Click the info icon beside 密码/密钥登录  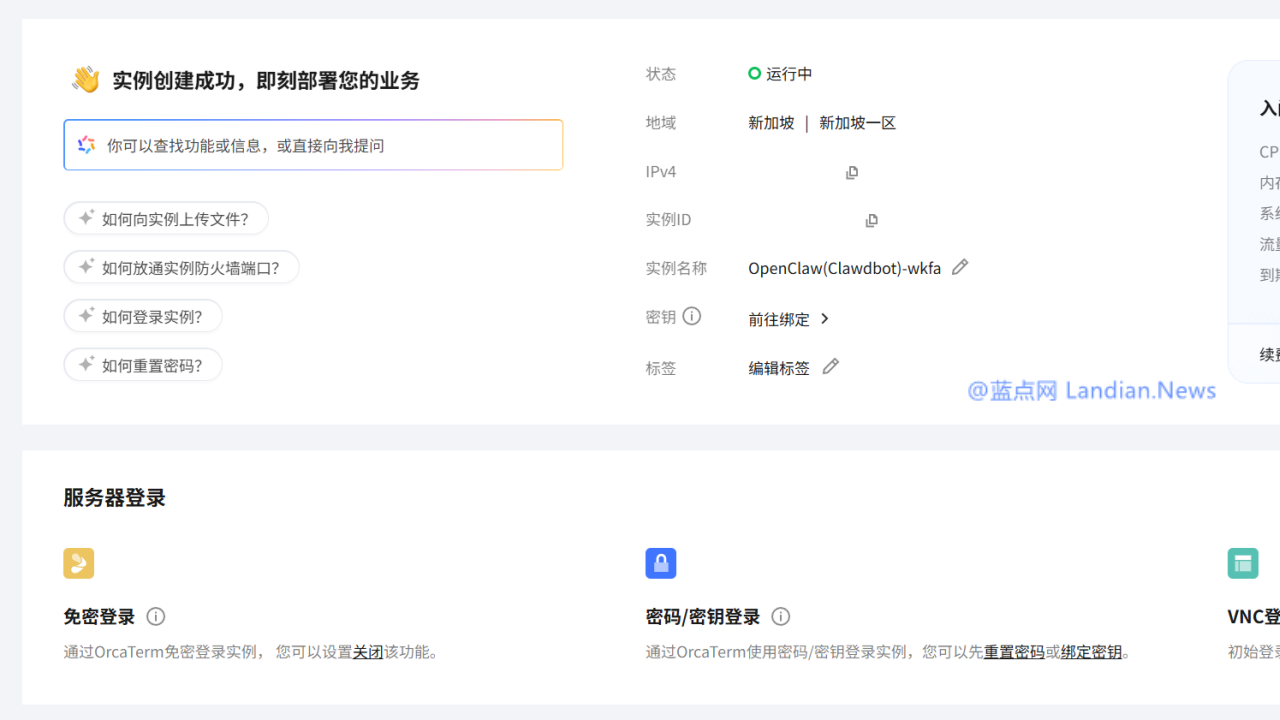(x=780, y=616)
